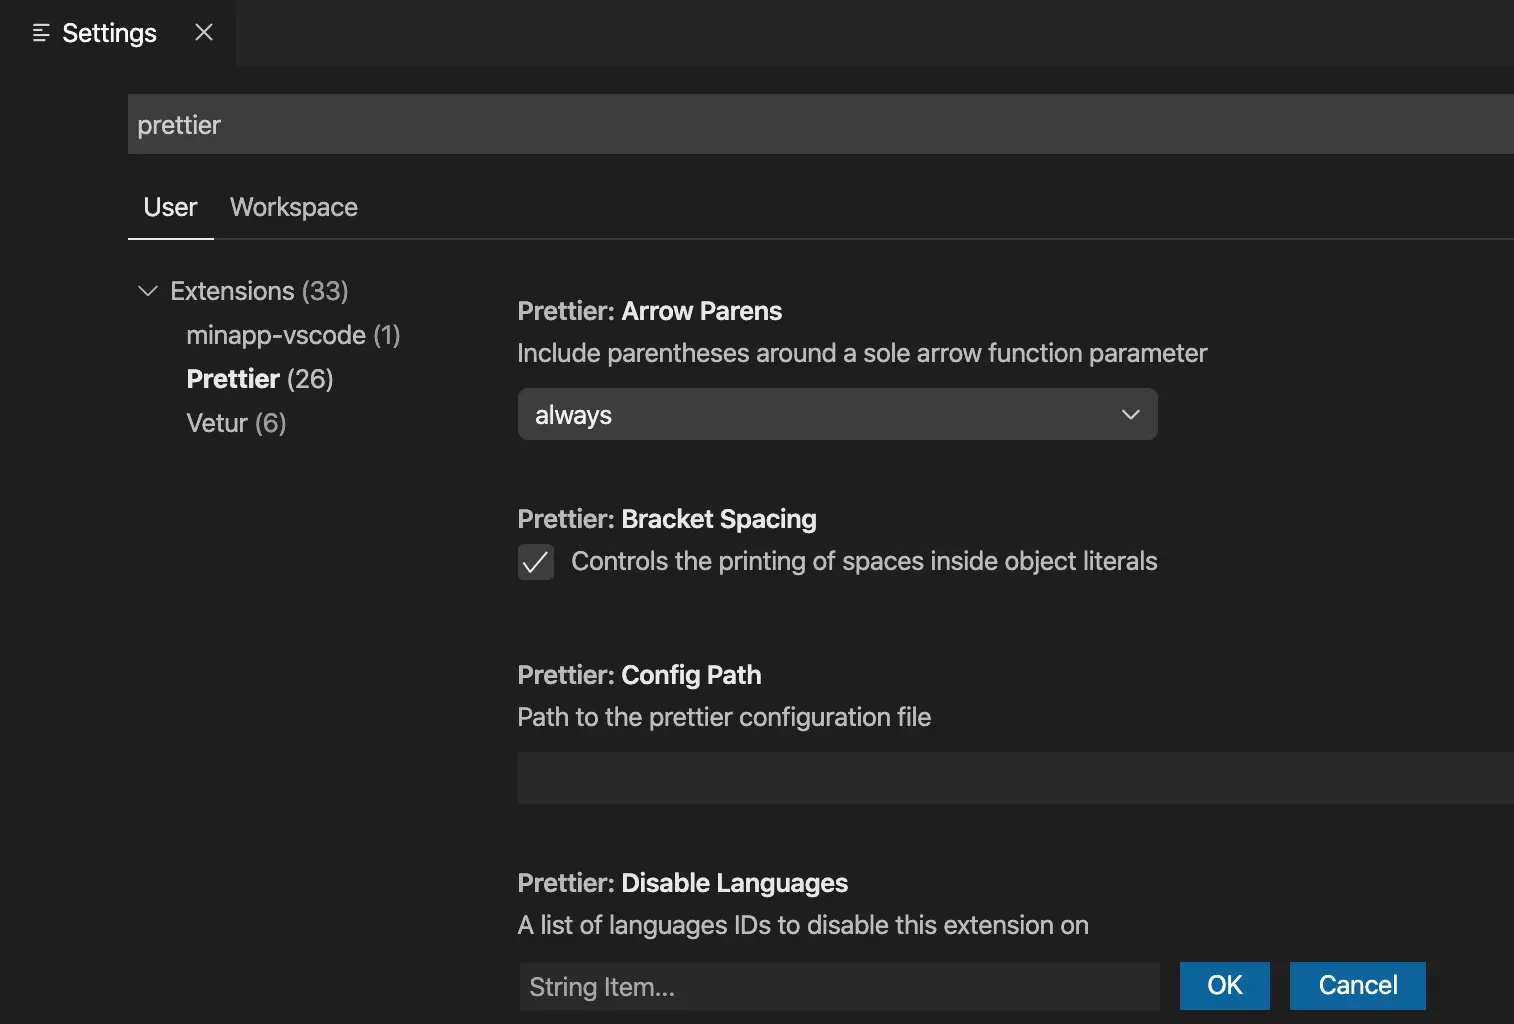Select Vetur (6) in the settings tree
1514x1024 pixels.
[x=236, y=423]
